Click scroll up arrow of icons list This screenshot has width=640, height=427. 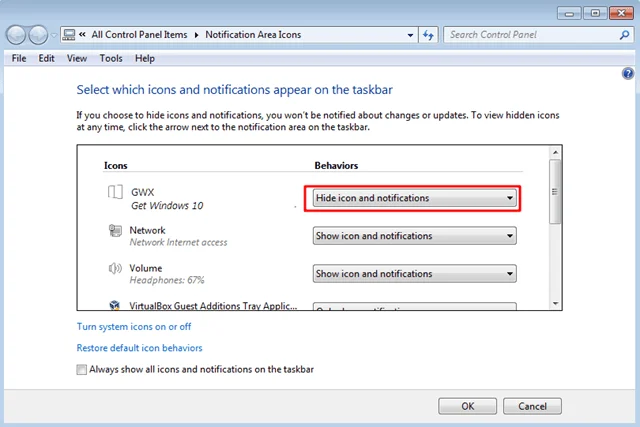click(555, 153)
